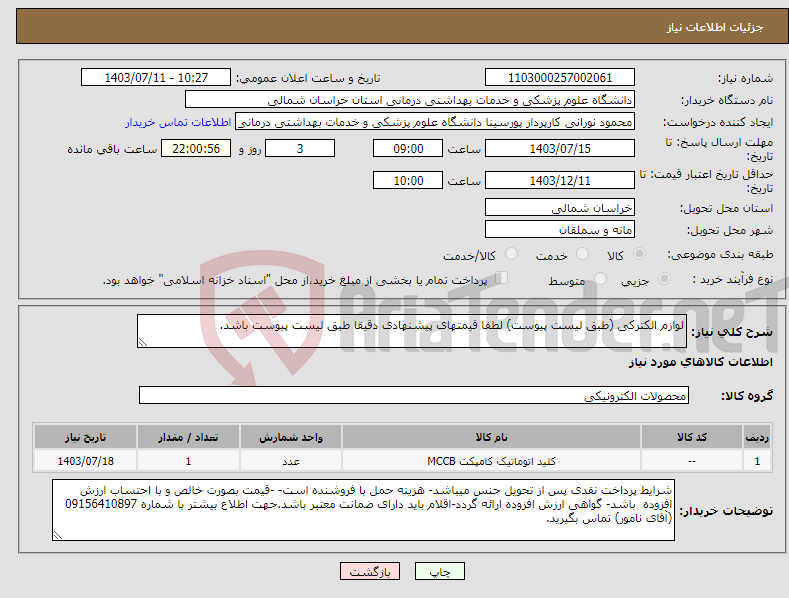
Task: Select the متوسط purchase type radio
Action: pos(600,279)
